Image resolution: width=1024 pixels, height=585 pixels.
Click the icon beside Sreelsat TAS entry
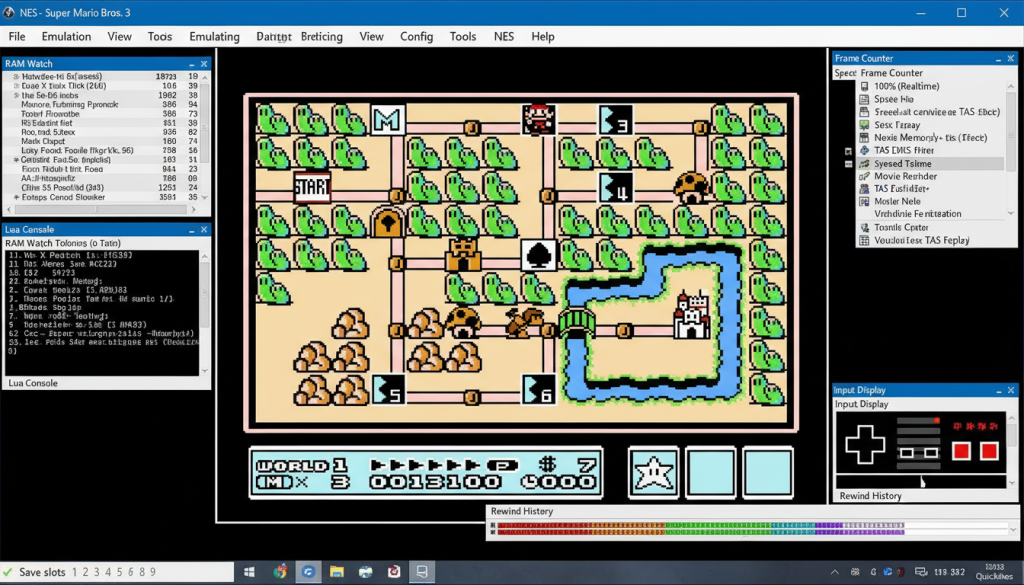(x=865, y=112)
